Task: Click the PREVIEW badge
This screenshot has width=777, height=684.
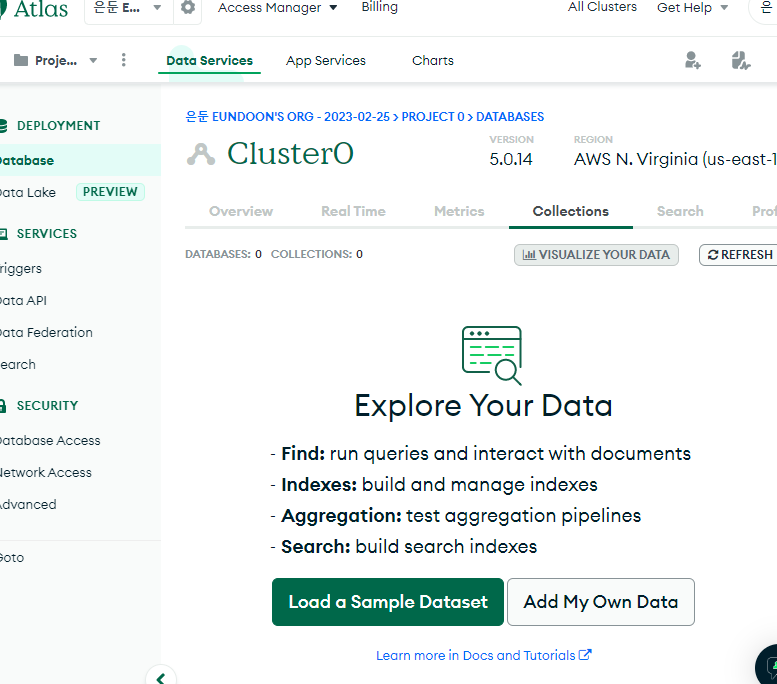Action: 110,192
